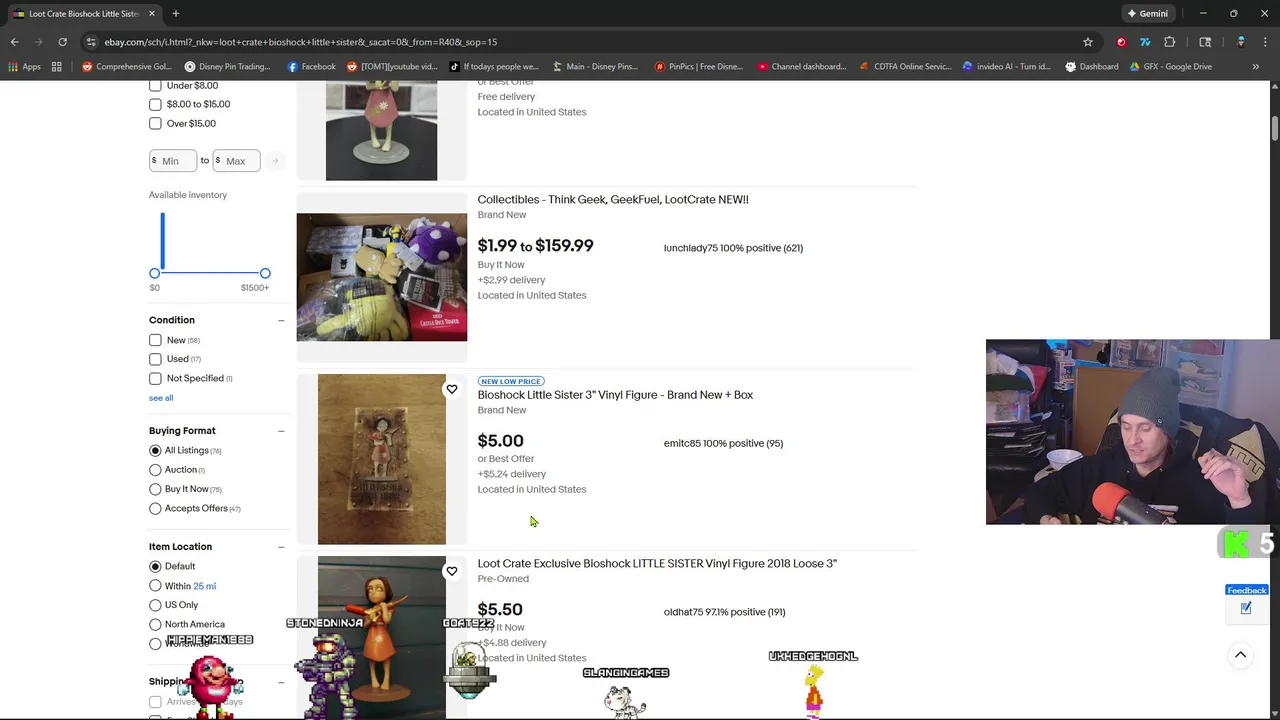The height and width of the screenshot is (720, 1280).
Task: Check the New condition filter
Action: click(155, 340)
